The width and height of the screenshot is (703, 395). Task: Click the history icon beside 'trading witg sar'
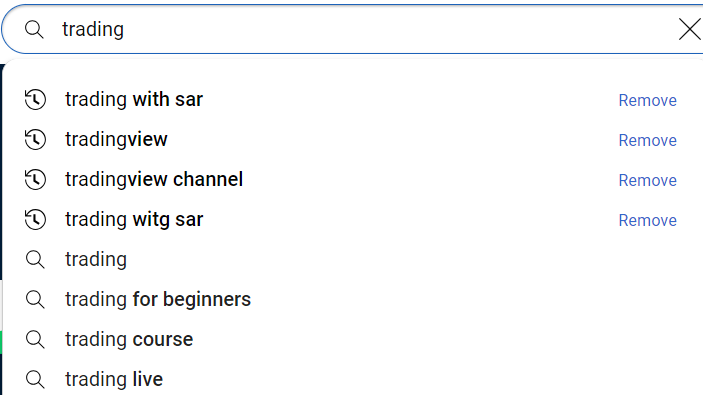(35, 219)
